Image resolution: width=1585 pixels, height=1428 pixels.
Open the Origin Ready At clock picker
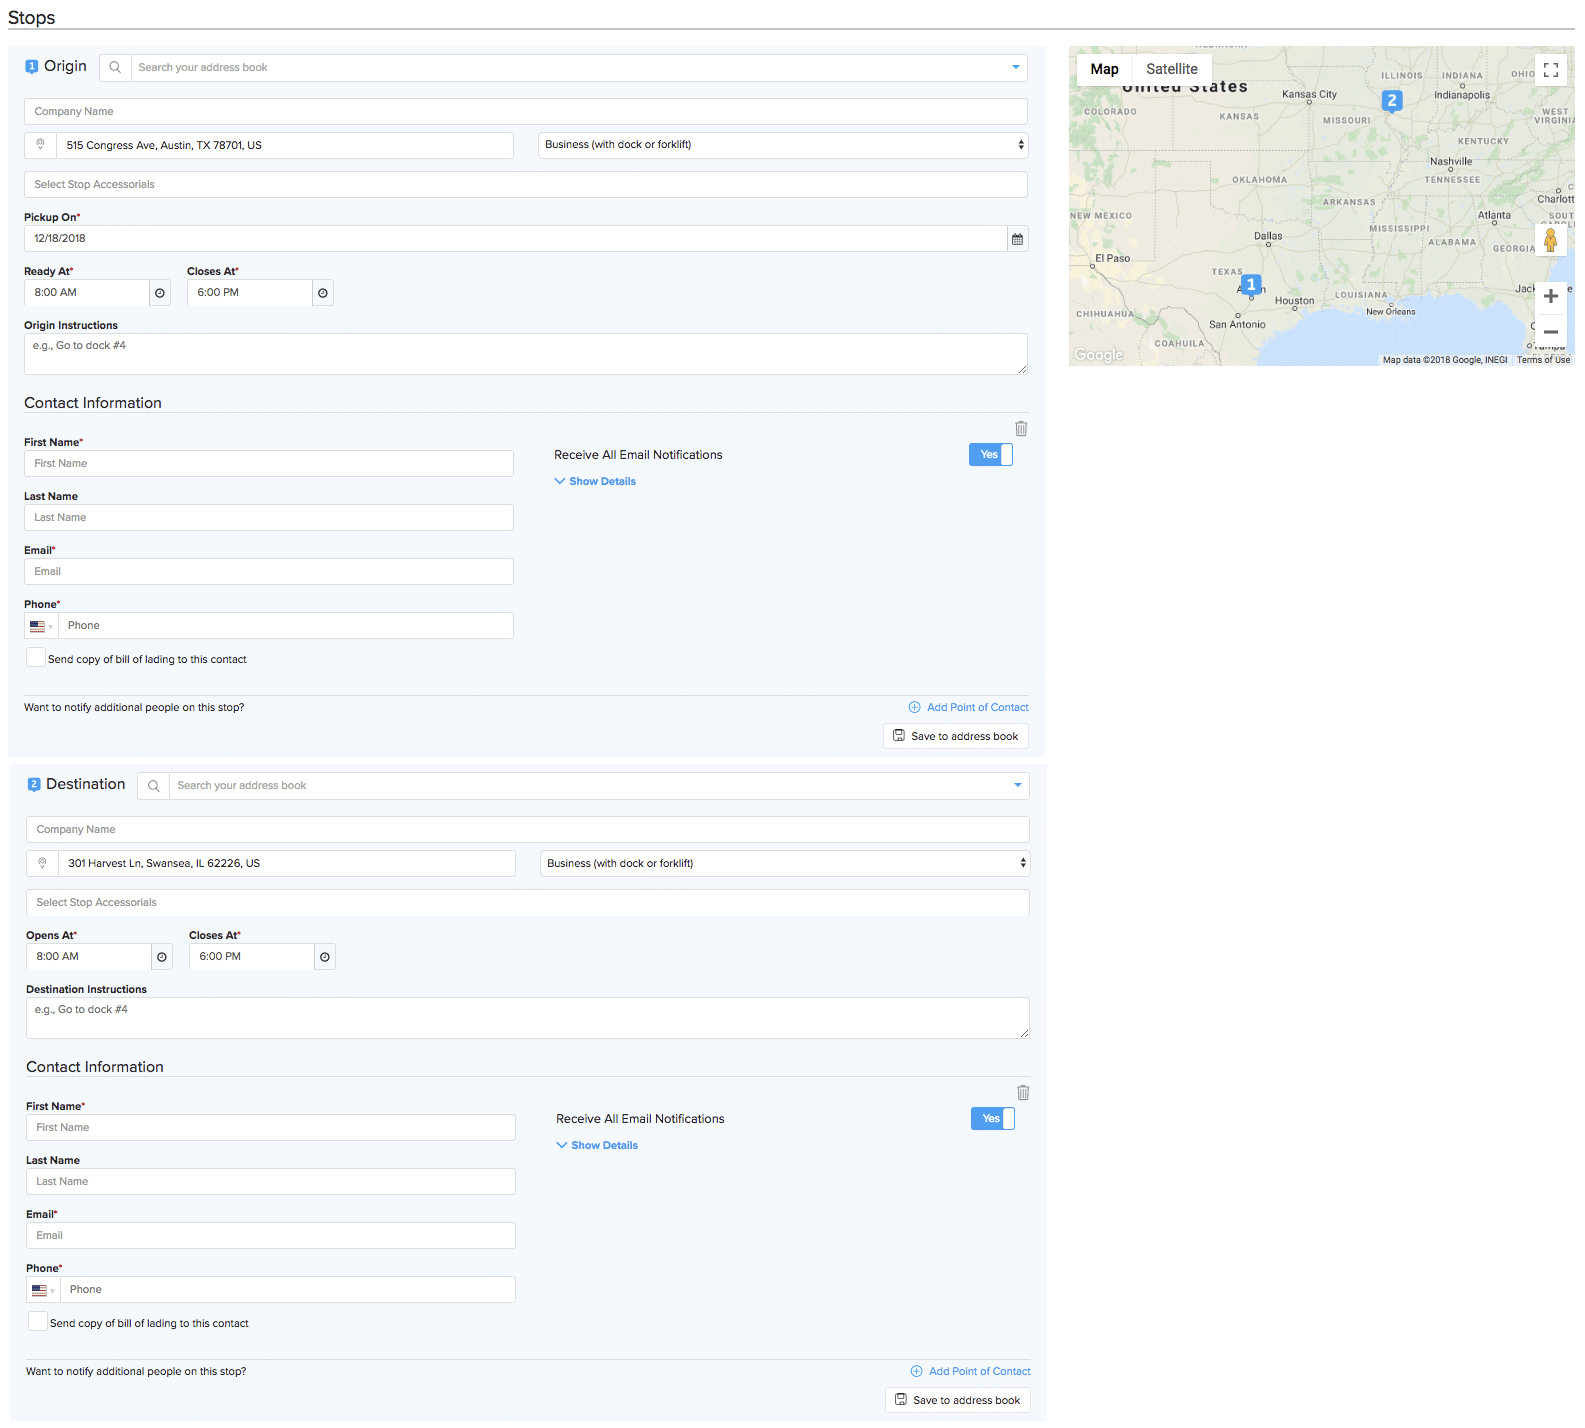(x=160, y=293)
